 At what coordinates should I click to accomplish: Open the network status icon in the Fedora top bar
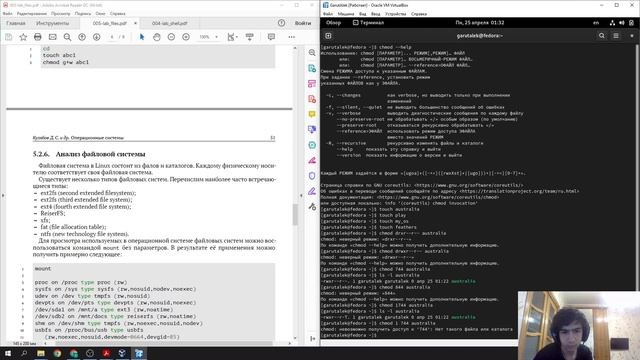(612, 23)
